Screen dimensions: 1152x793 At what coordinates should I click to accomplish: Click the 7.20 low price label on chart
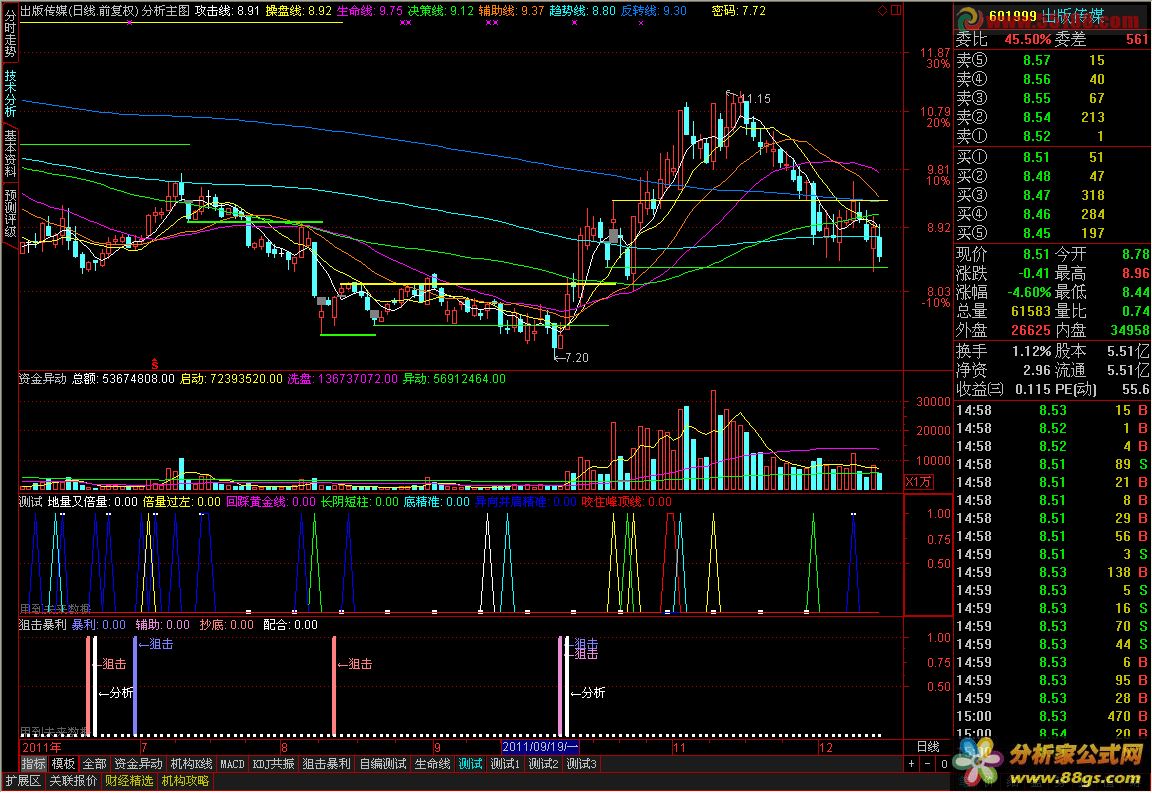(577, 358)
